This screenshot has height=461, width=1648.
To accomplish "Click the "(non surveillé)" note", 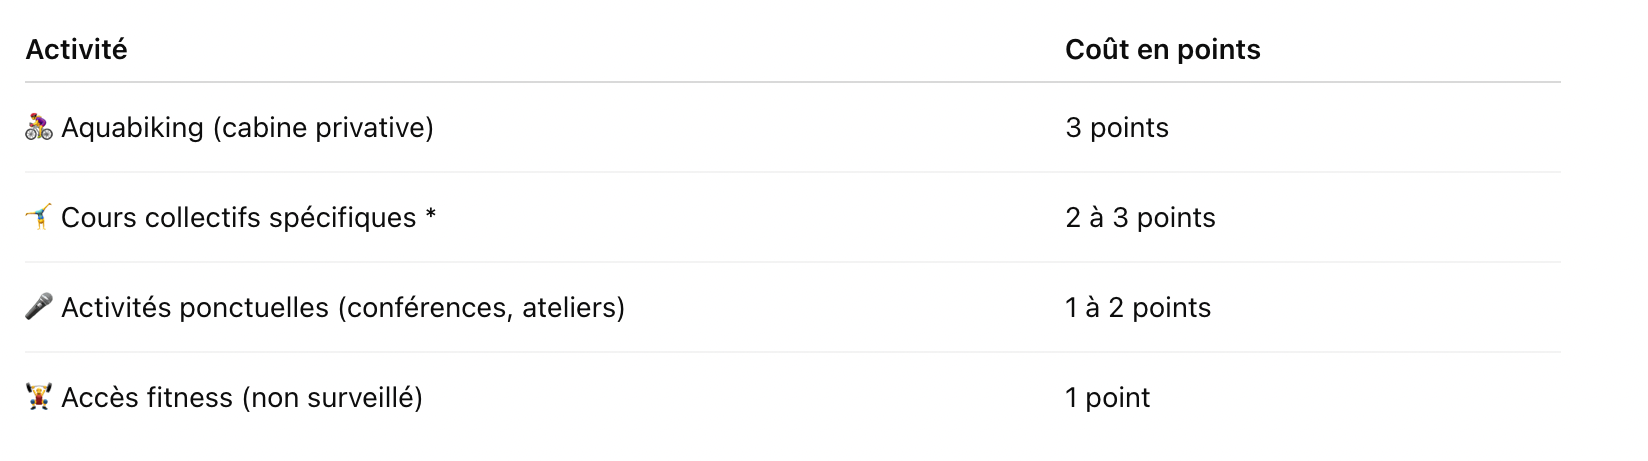I will coord(332,398).
